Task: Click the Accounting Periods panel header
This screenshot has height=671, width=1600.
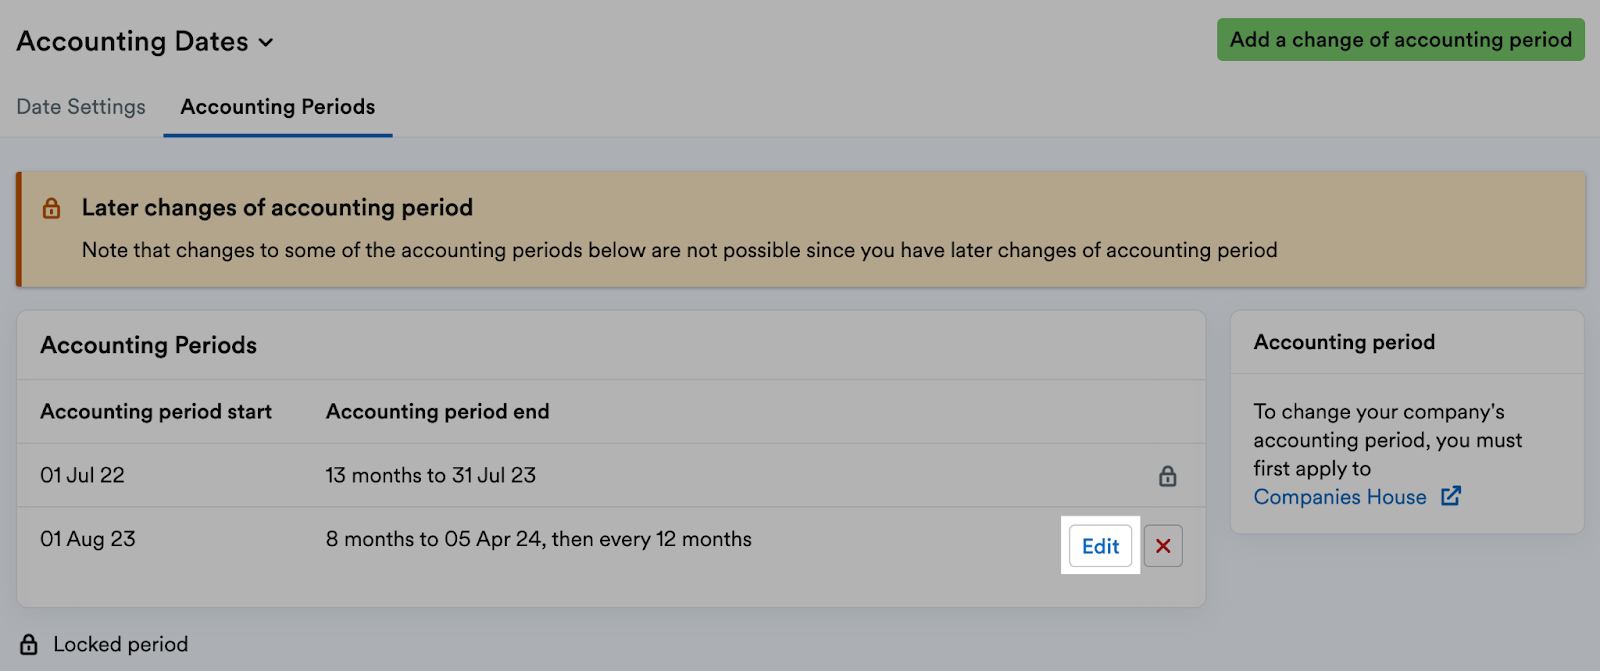Action: 148,345
